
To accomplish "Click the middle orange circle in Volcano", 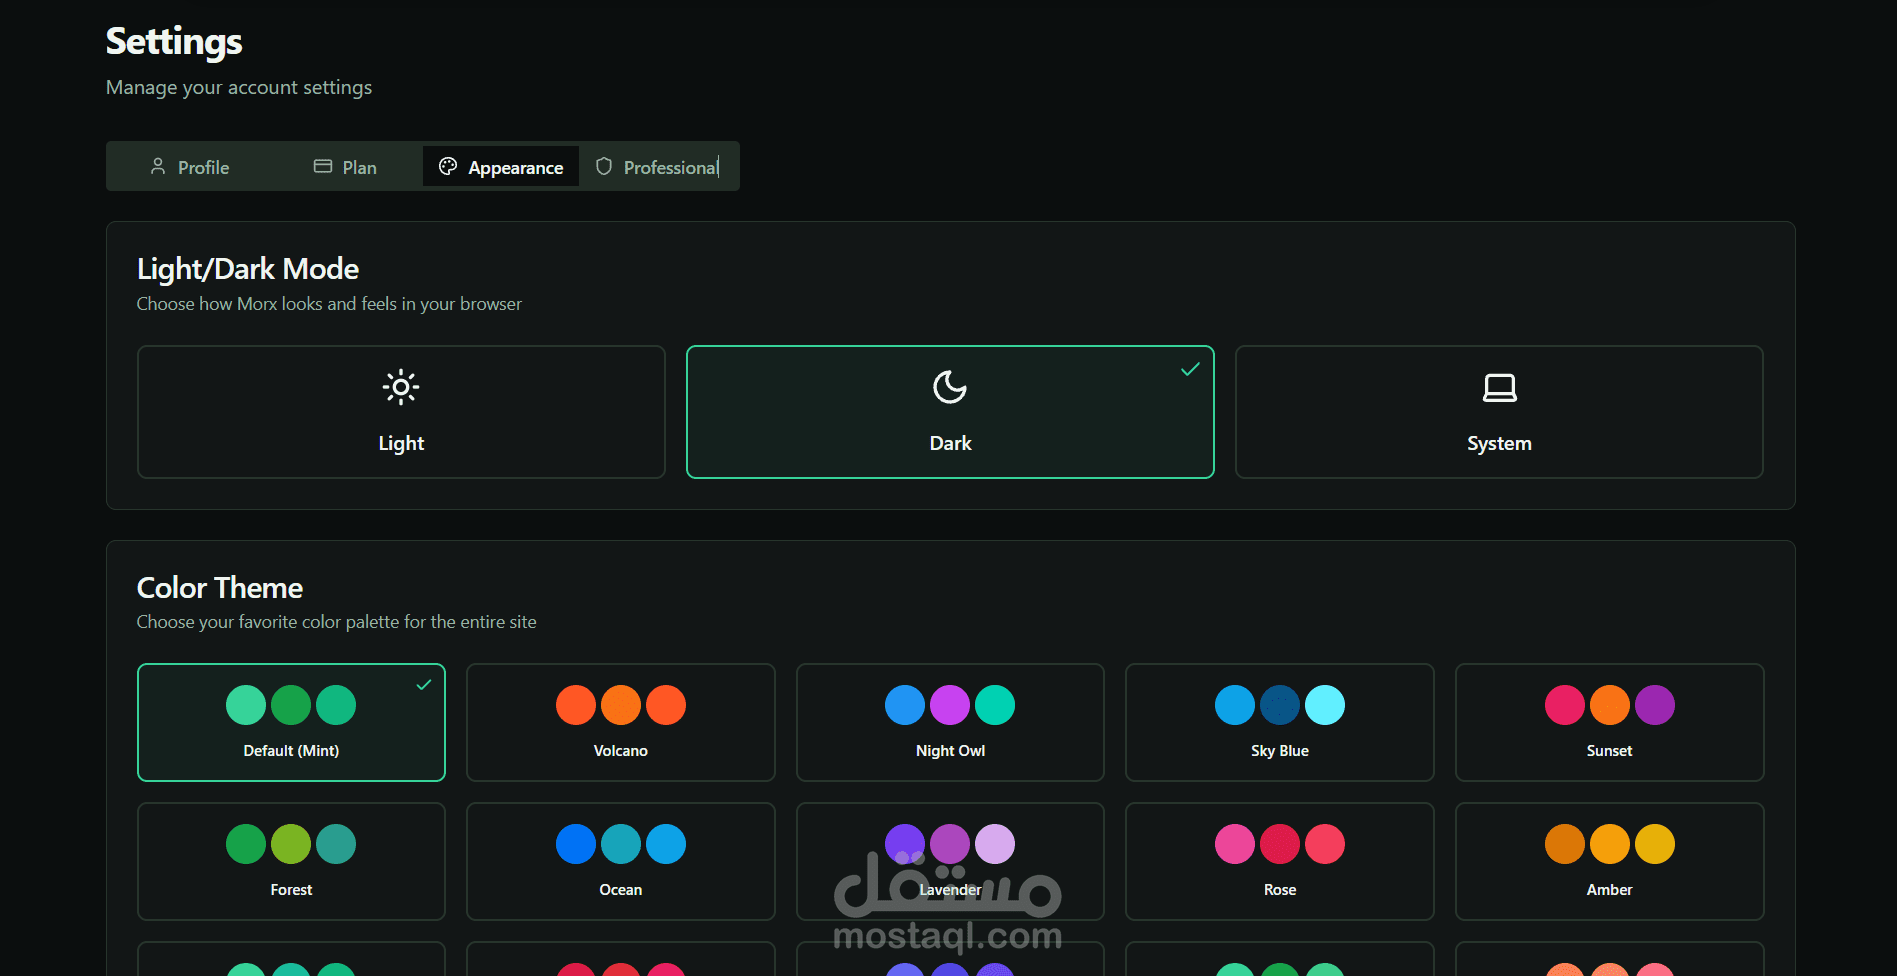I will click(621, 705).
